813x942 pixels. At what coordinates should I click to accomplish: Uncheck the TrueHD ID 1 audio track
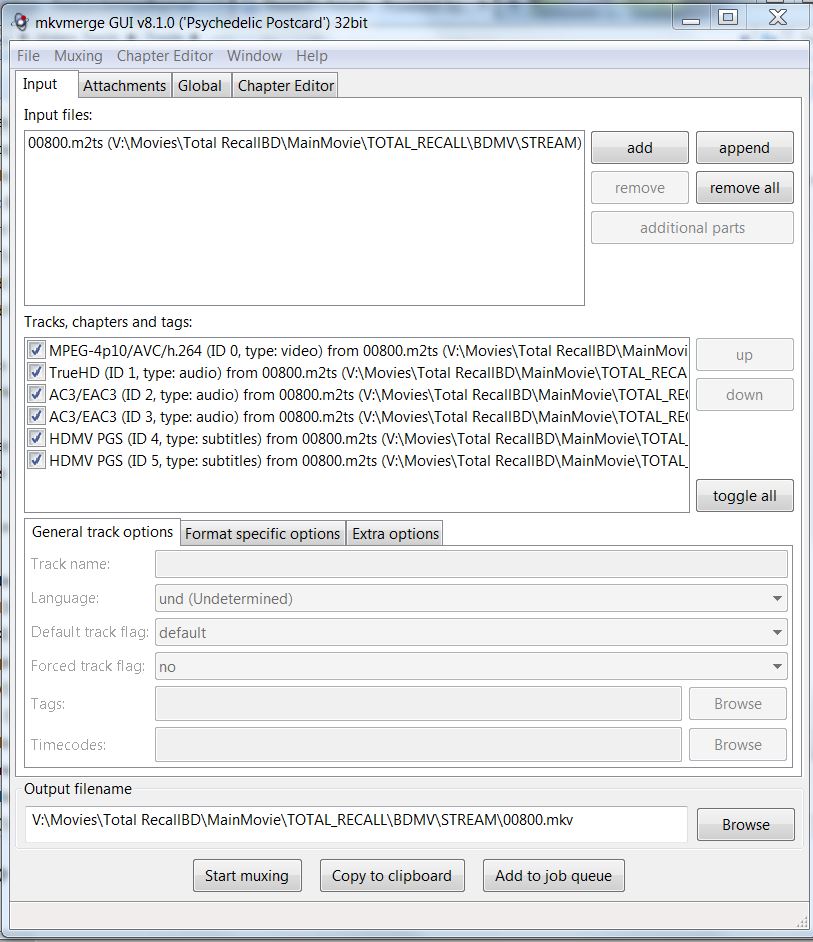(36, 372)
